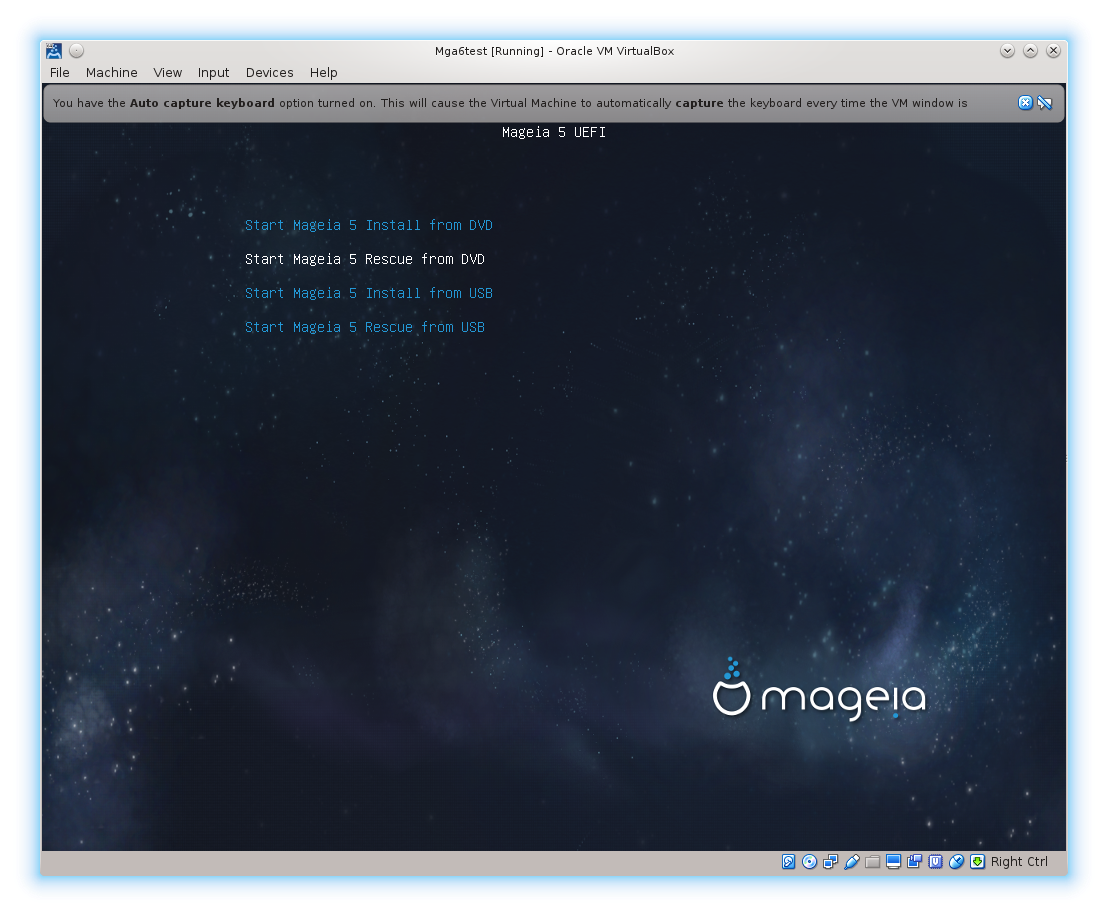Click the round pin button in title bar
The height and width of the screenshot is (916, 1108).
pyautogui.click(x=76, y=51)
